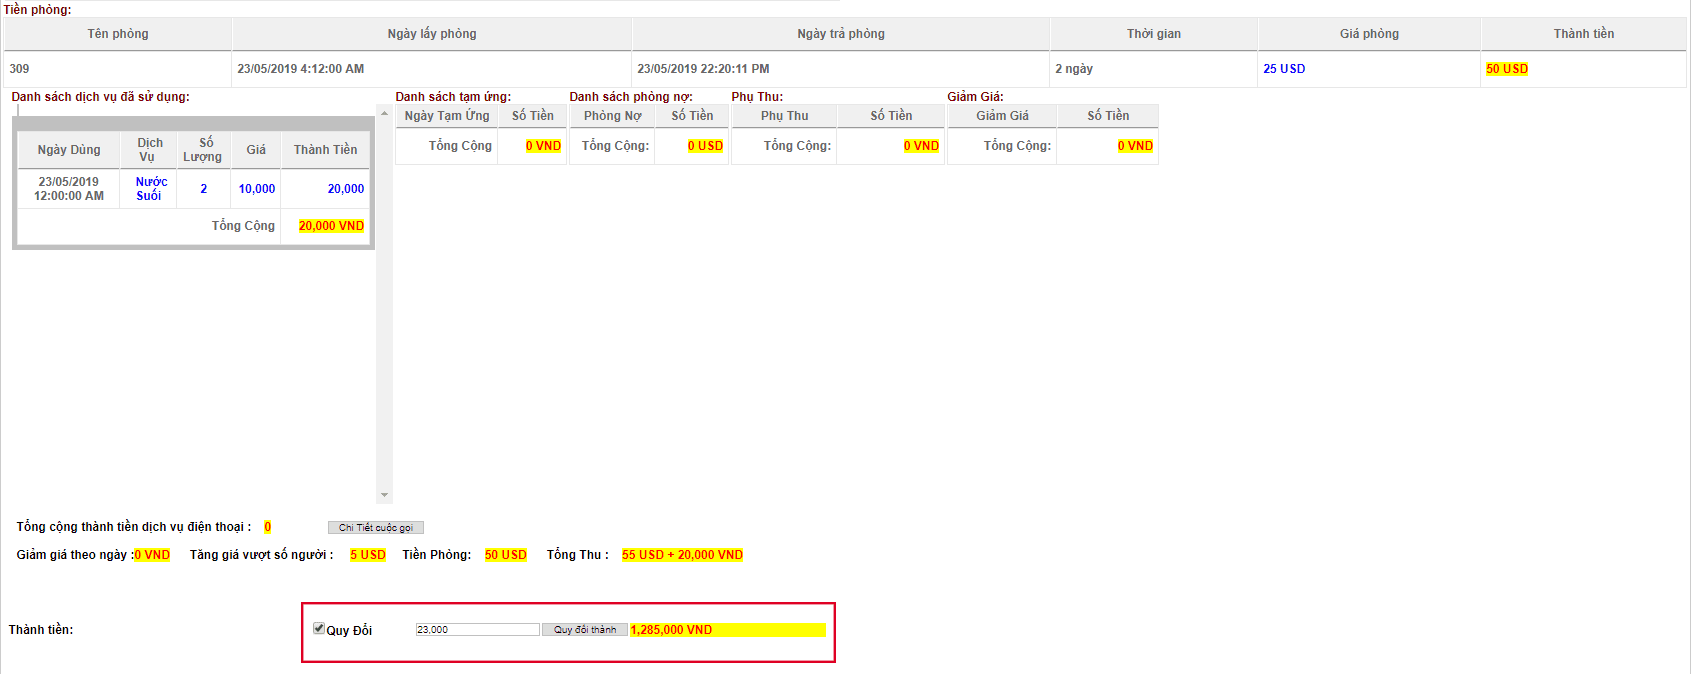The image size is (1691, 674).
Task: Open the Nước Suối service link
Action: (151, 189)
